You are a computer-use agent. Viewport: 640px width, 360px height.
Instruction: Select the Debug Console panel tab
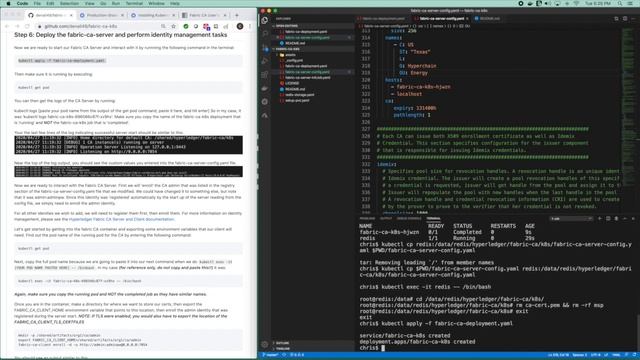(409, 219)
